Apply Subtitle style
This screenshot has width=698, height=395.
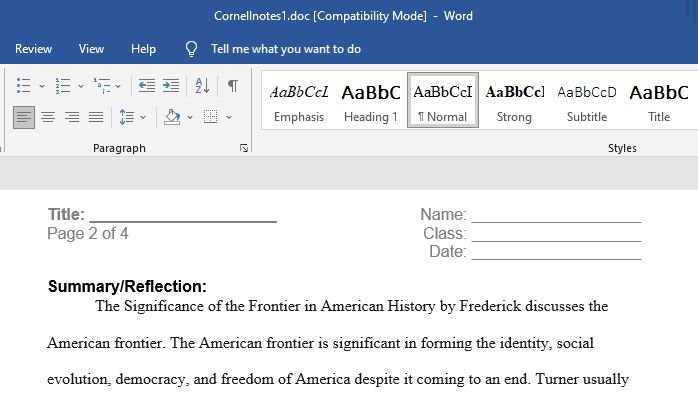587,100
